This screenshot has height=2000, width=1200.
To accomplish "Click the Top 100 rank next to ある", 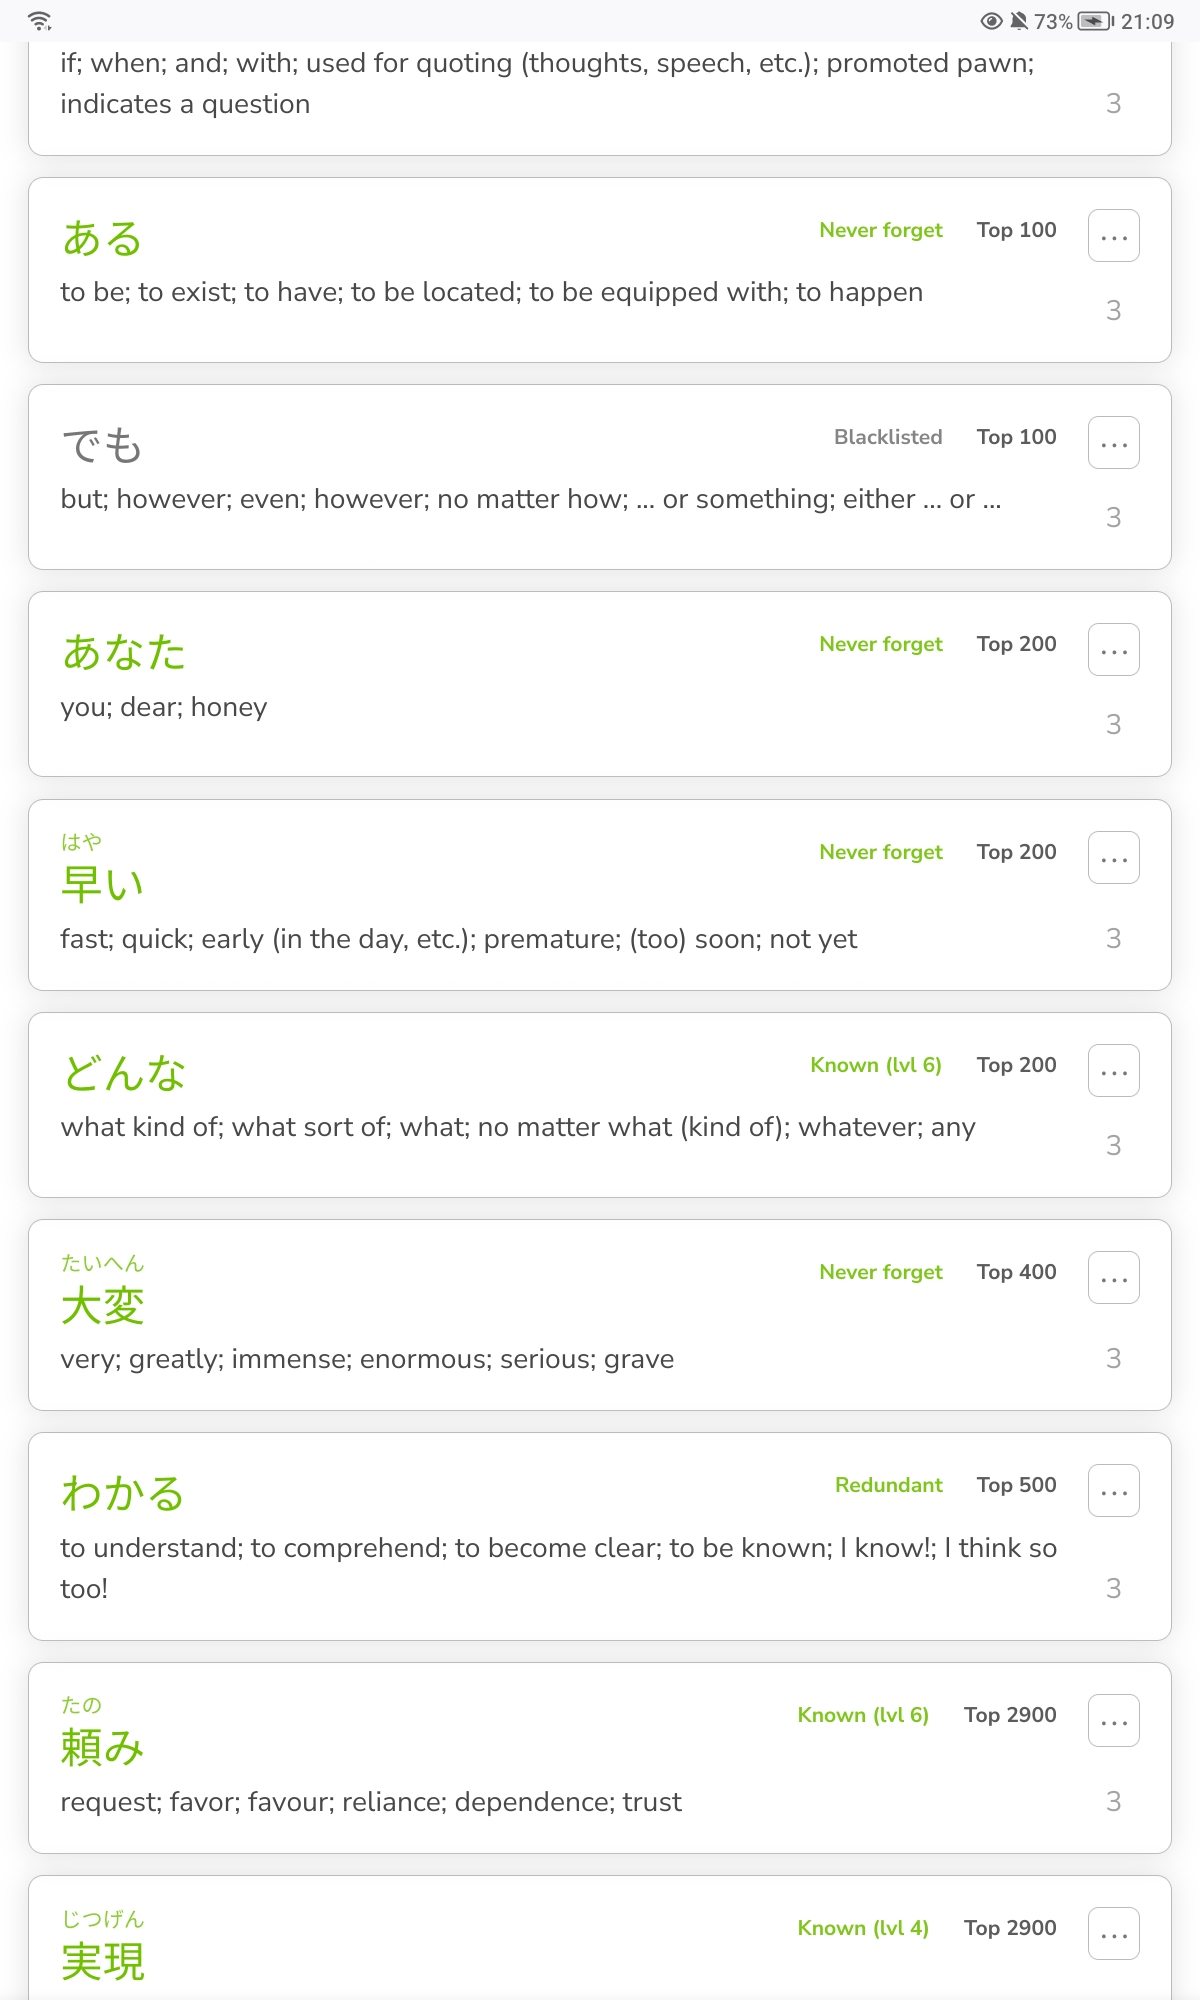I will [x=1016, y=230].
